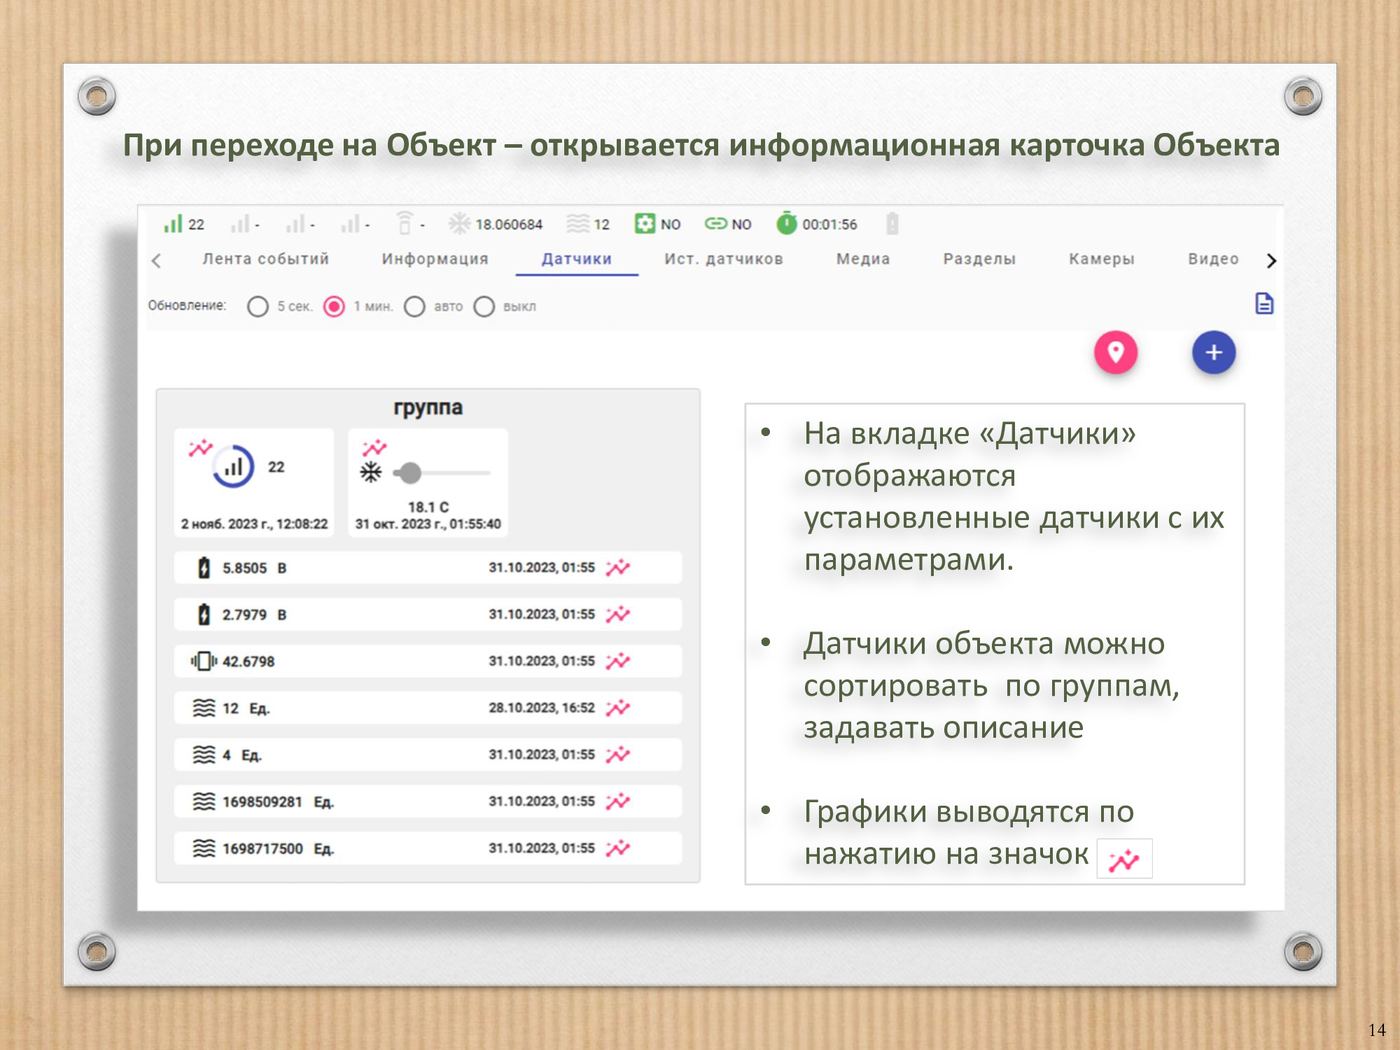Open chart icon on temperature 18.1 C card

click(374, 447)
